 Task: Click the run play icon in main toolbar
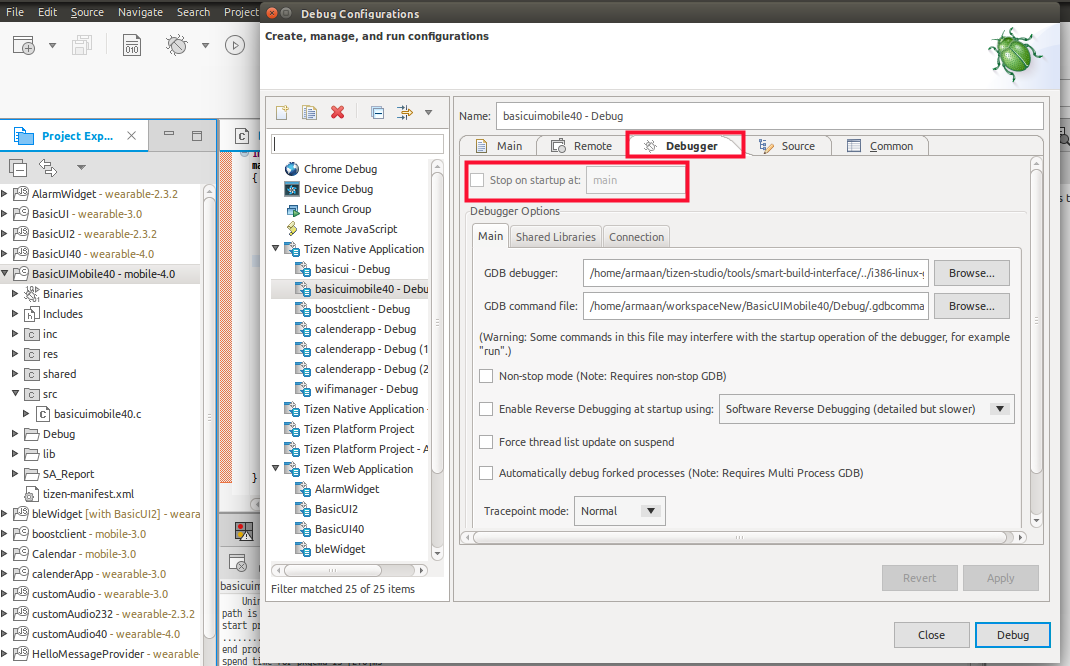click(235, 45)
